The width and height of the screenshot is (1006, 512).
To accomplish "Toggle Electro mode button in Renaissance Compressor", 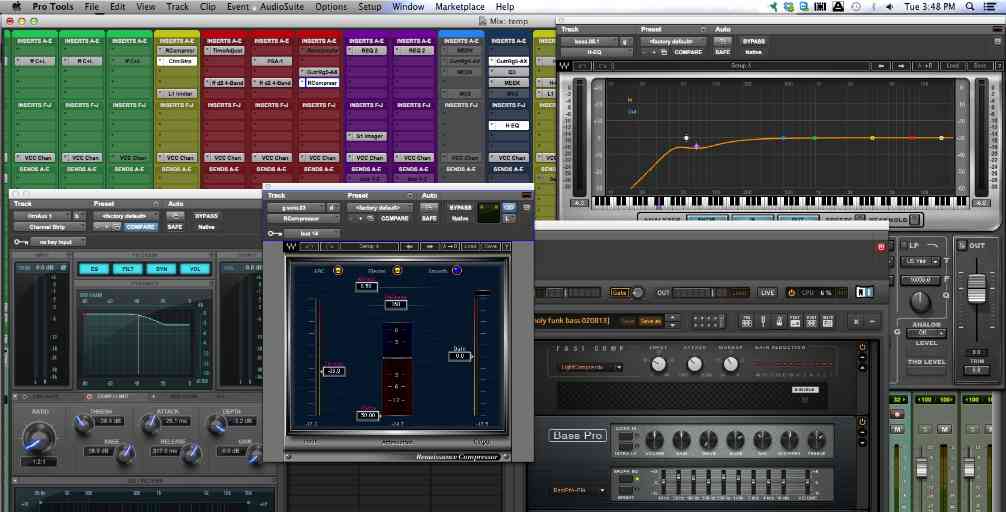I will tap(397, 271).
